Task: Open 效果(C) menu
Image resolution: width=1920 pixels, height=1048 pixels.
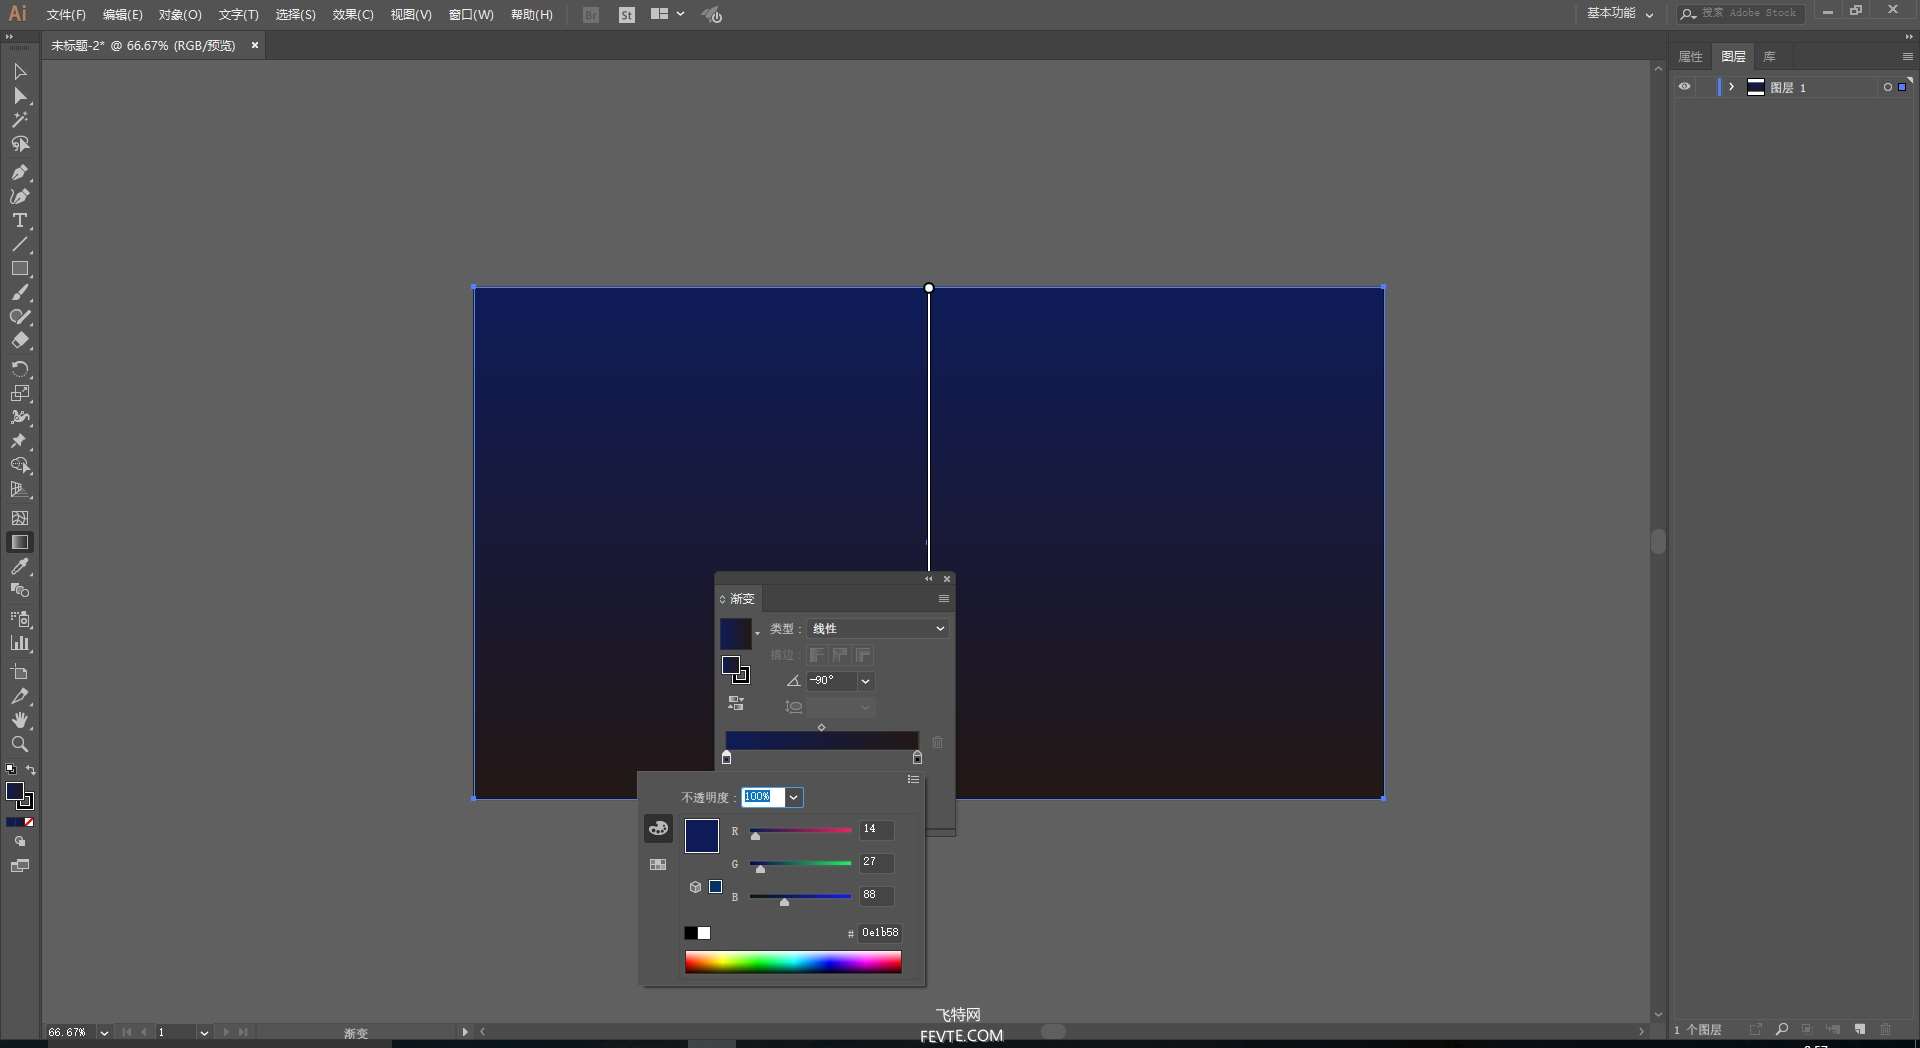Action: [353, 15]
